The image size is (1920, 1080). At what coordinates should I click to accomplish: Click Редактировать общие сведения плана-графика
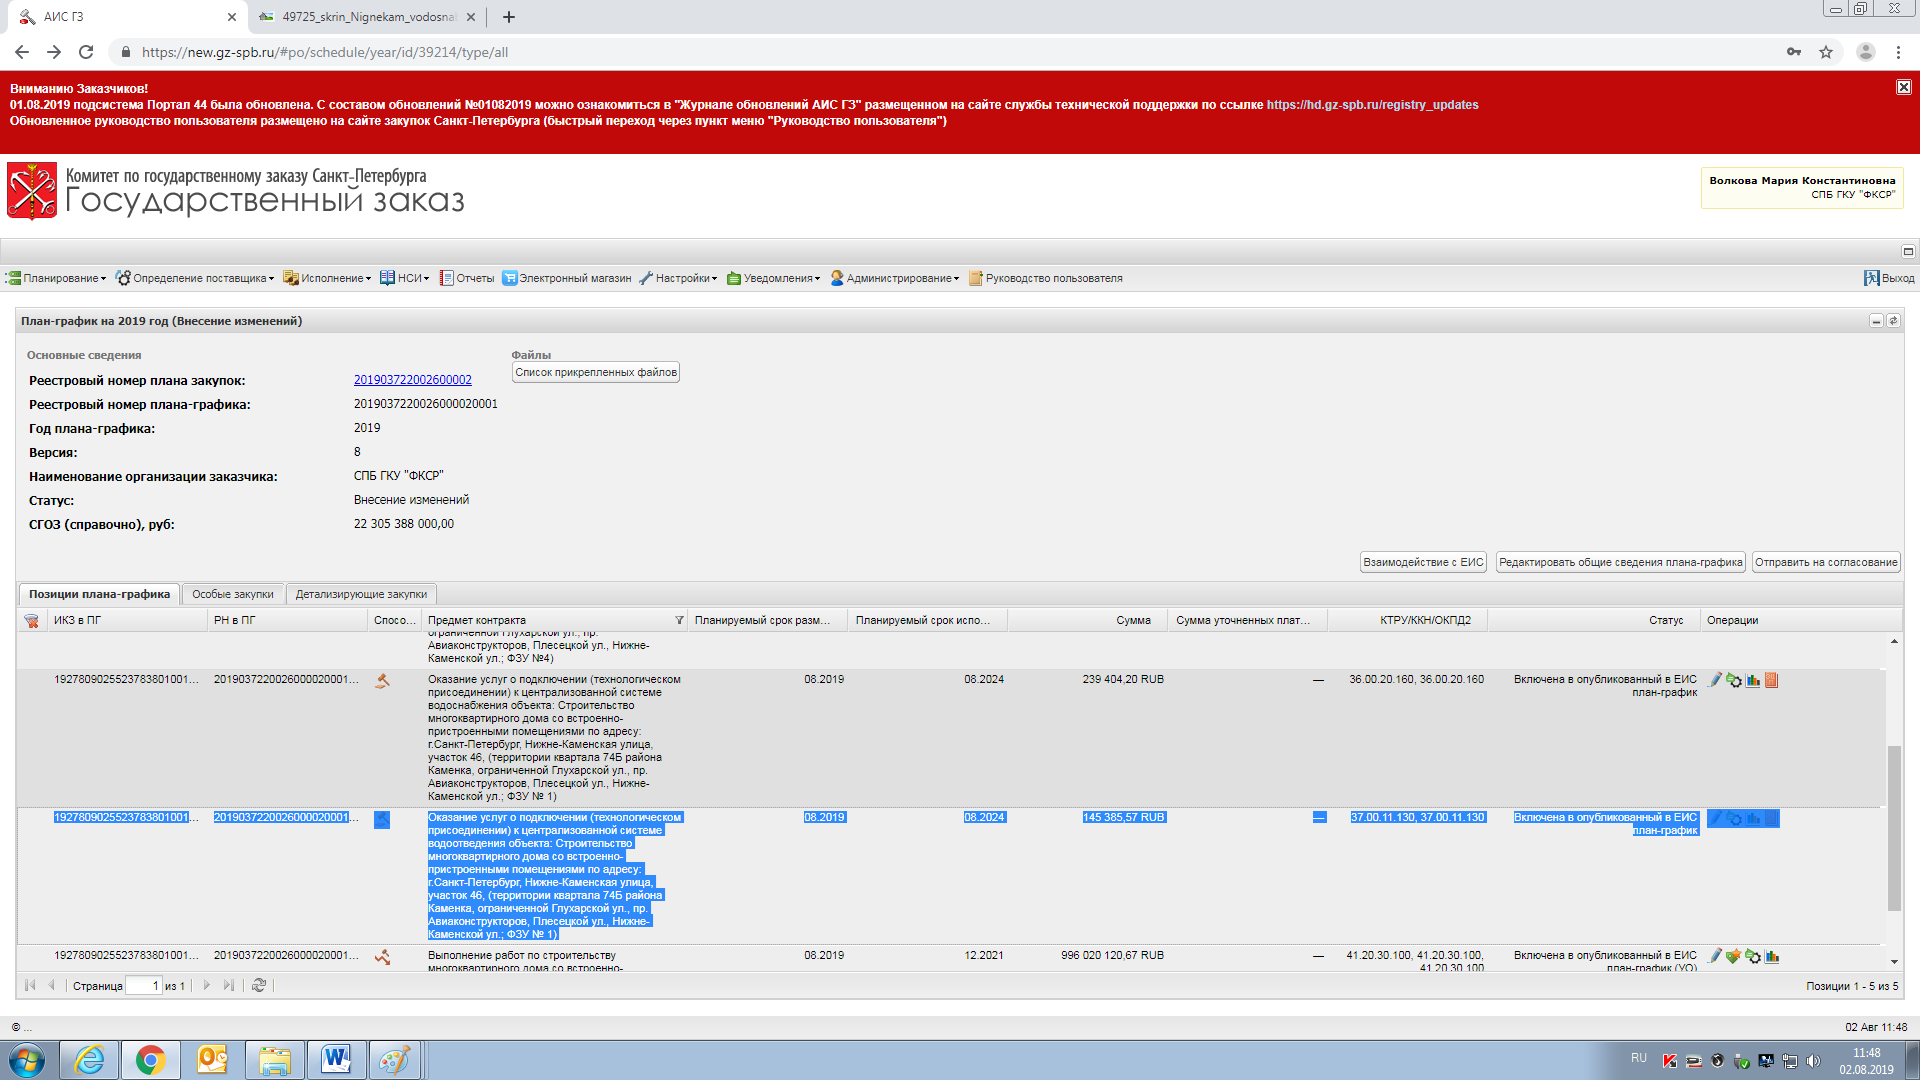(x=1620, y=562)
